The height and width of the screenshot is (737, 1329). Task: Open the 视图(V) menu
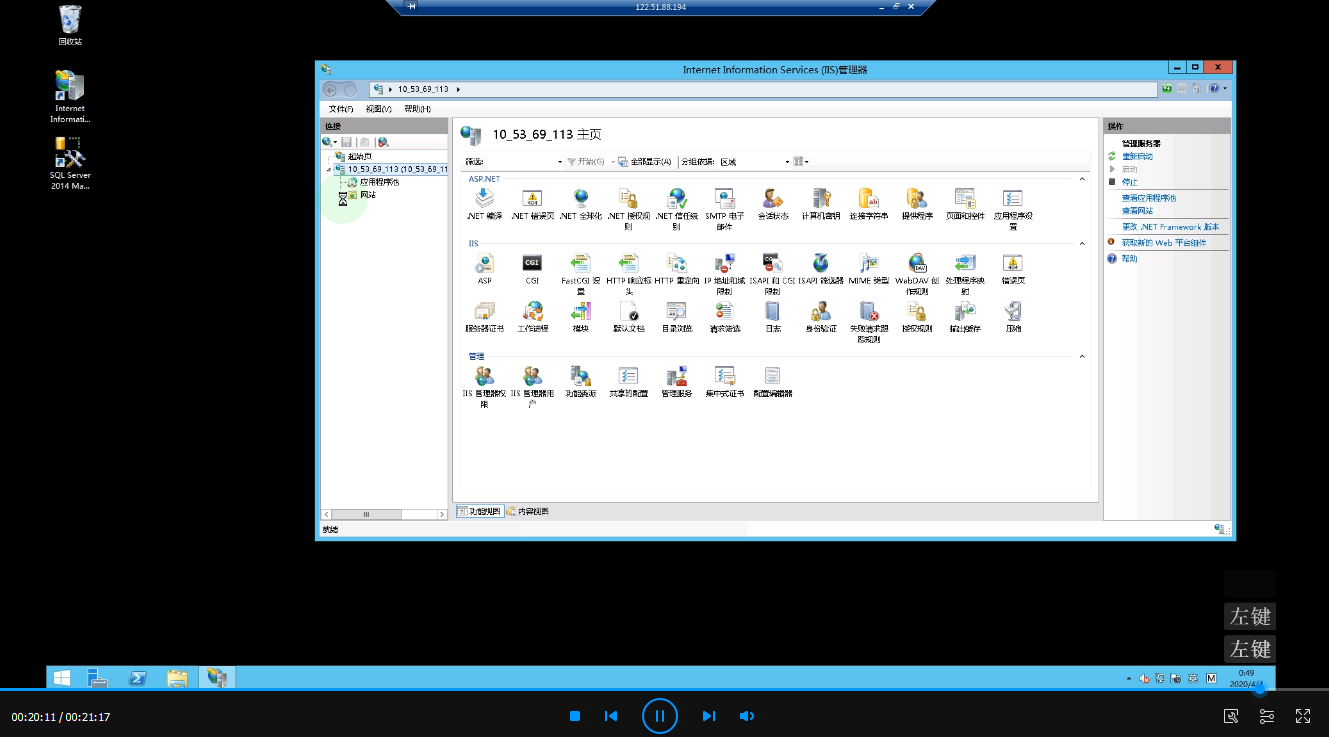click(379, 109)
